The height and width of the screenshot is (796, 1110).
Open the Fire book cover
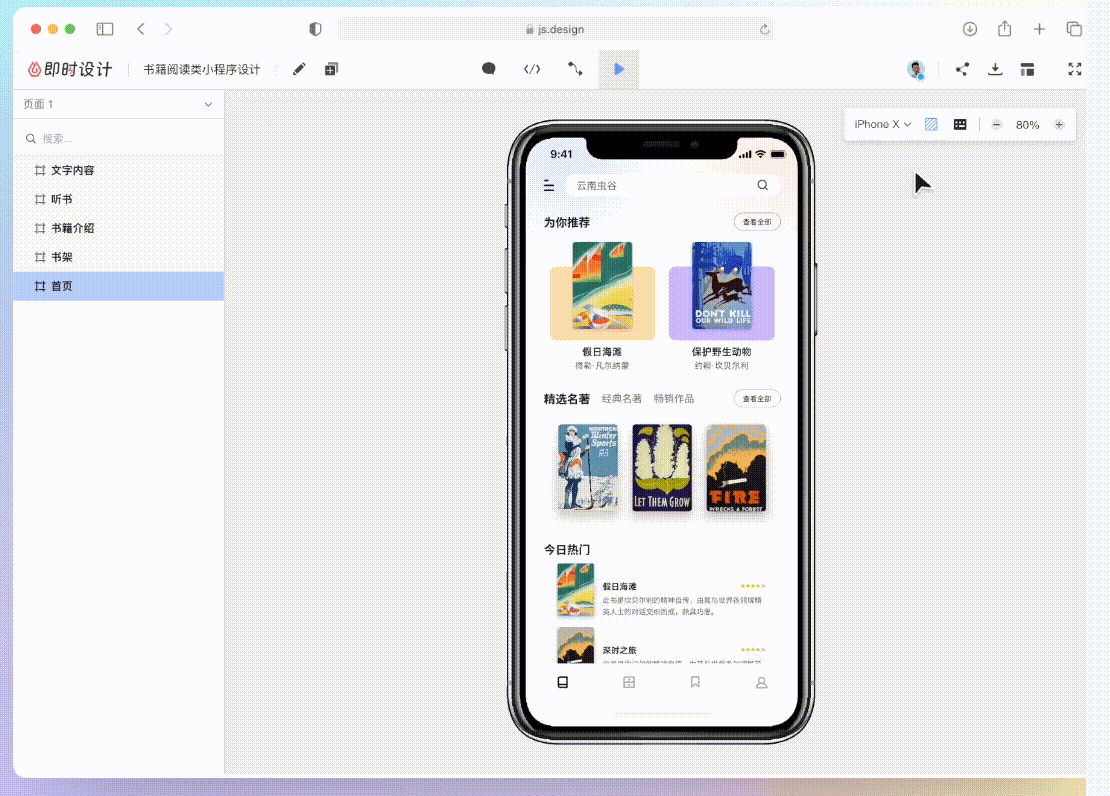tap(736, 467)
